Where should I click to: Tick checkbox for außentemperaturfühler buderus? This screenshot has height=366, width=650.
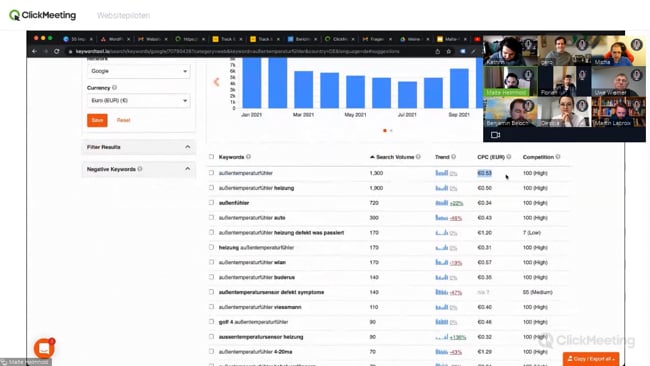point(211,277)
